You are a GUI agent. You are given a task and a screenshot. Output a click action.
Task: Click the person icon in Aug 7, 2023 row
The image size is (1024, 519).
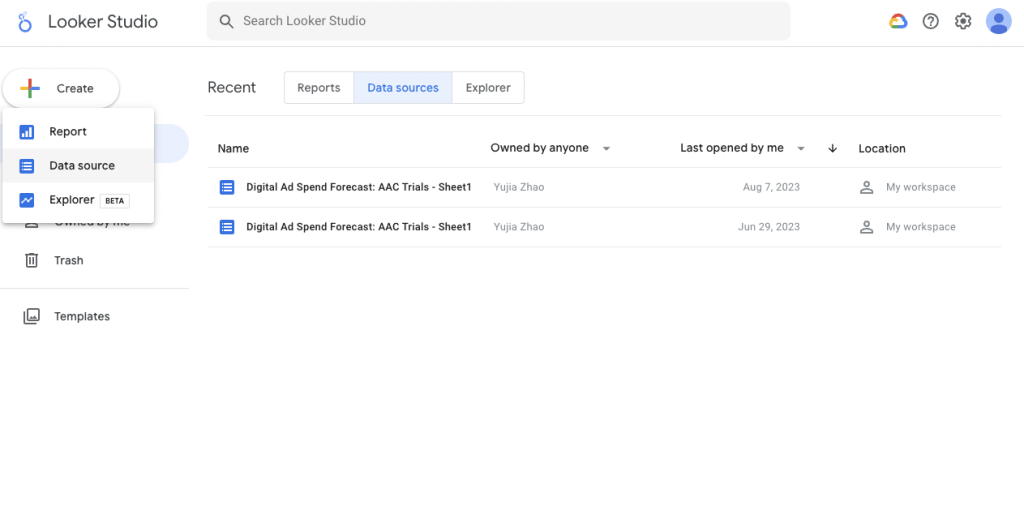(867, 187)
